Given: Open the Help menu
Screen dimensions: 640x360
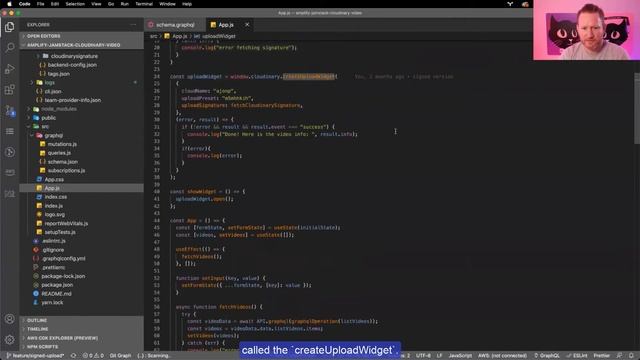Looking at the screenshot, I should [x=187, y=4].
